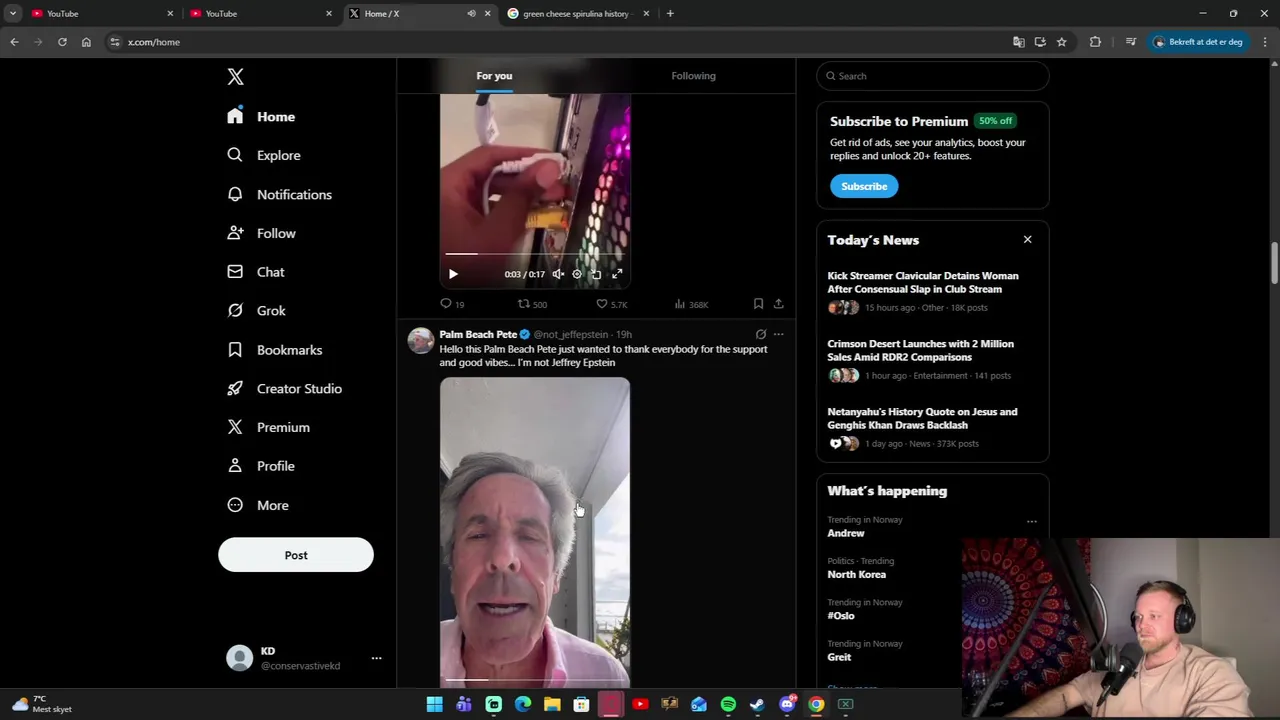Click the Palm Beach Pete display name
The image size is (1280, 720).
pyautogui.click(x=478, y=334)
